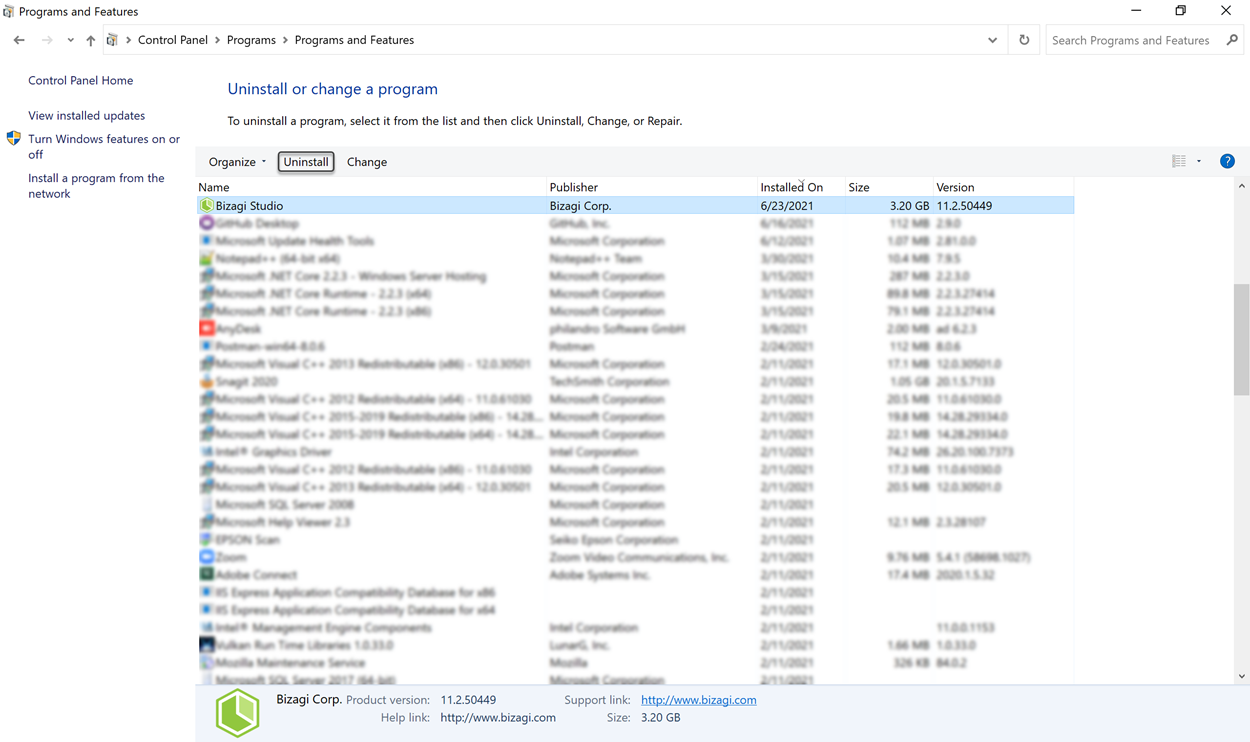The width and height of the screenshot is (1250, 742).
Task: Click the magnifier search icon
Action: click(1232, 40)
